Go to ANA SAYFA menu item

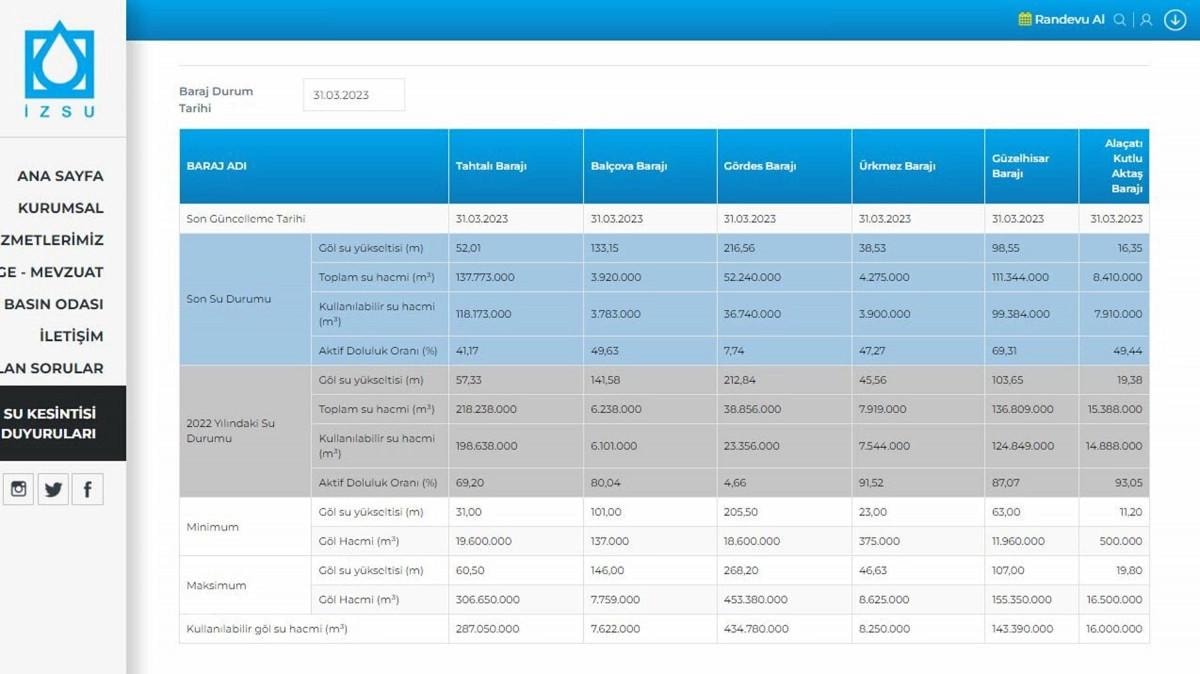(60, 176)
